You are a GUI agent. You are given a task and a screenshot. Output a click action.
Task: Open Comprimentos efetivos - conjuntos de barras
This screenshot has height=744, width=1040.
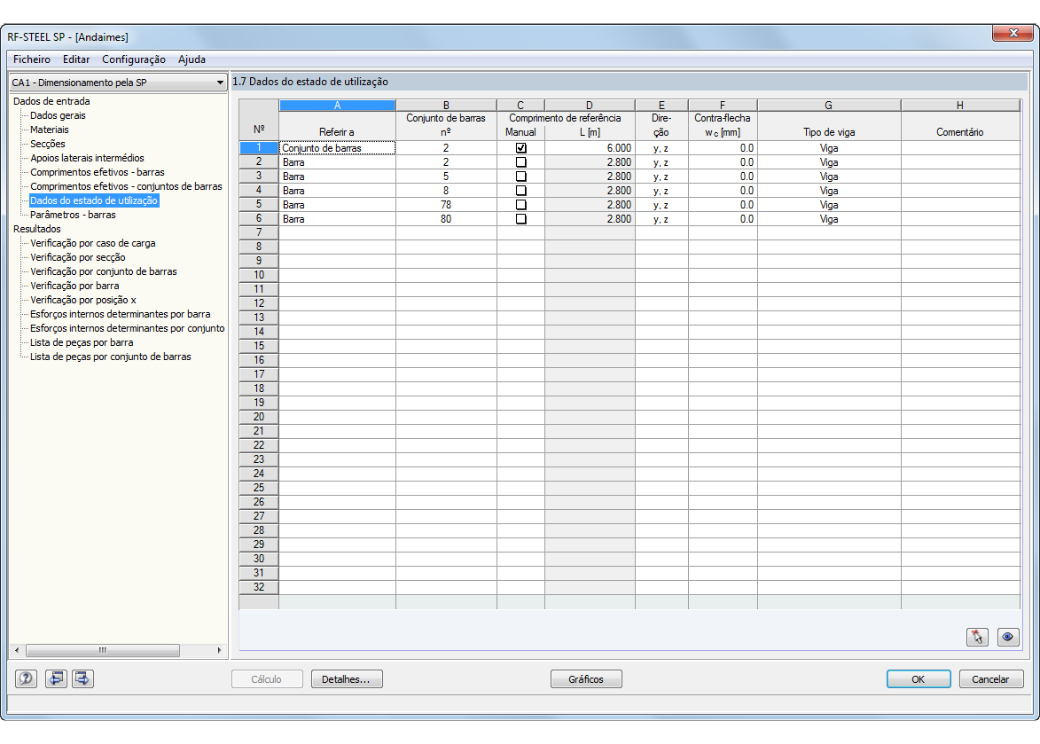(x=126, y=186)
